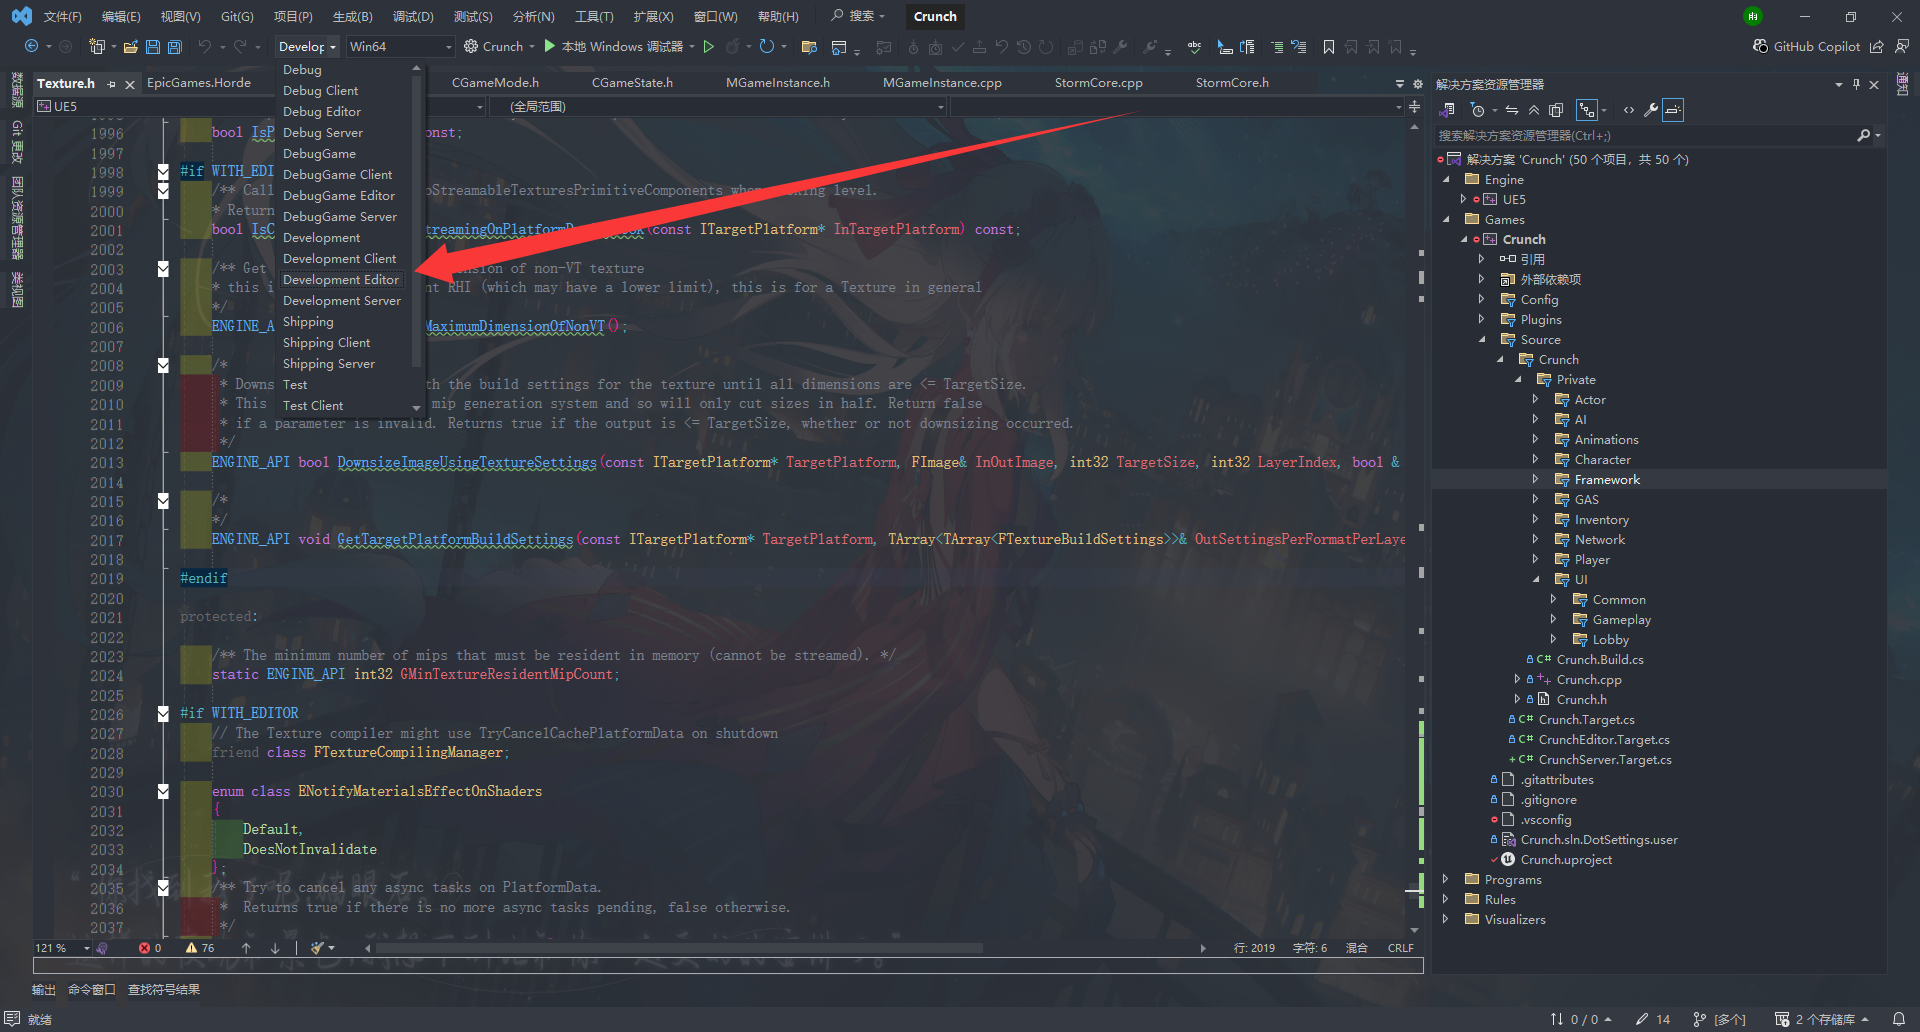The height and width of the screenshot is (1032, 1920).
Task: Click the Open File folder icon
Action: tap(130, 47)
